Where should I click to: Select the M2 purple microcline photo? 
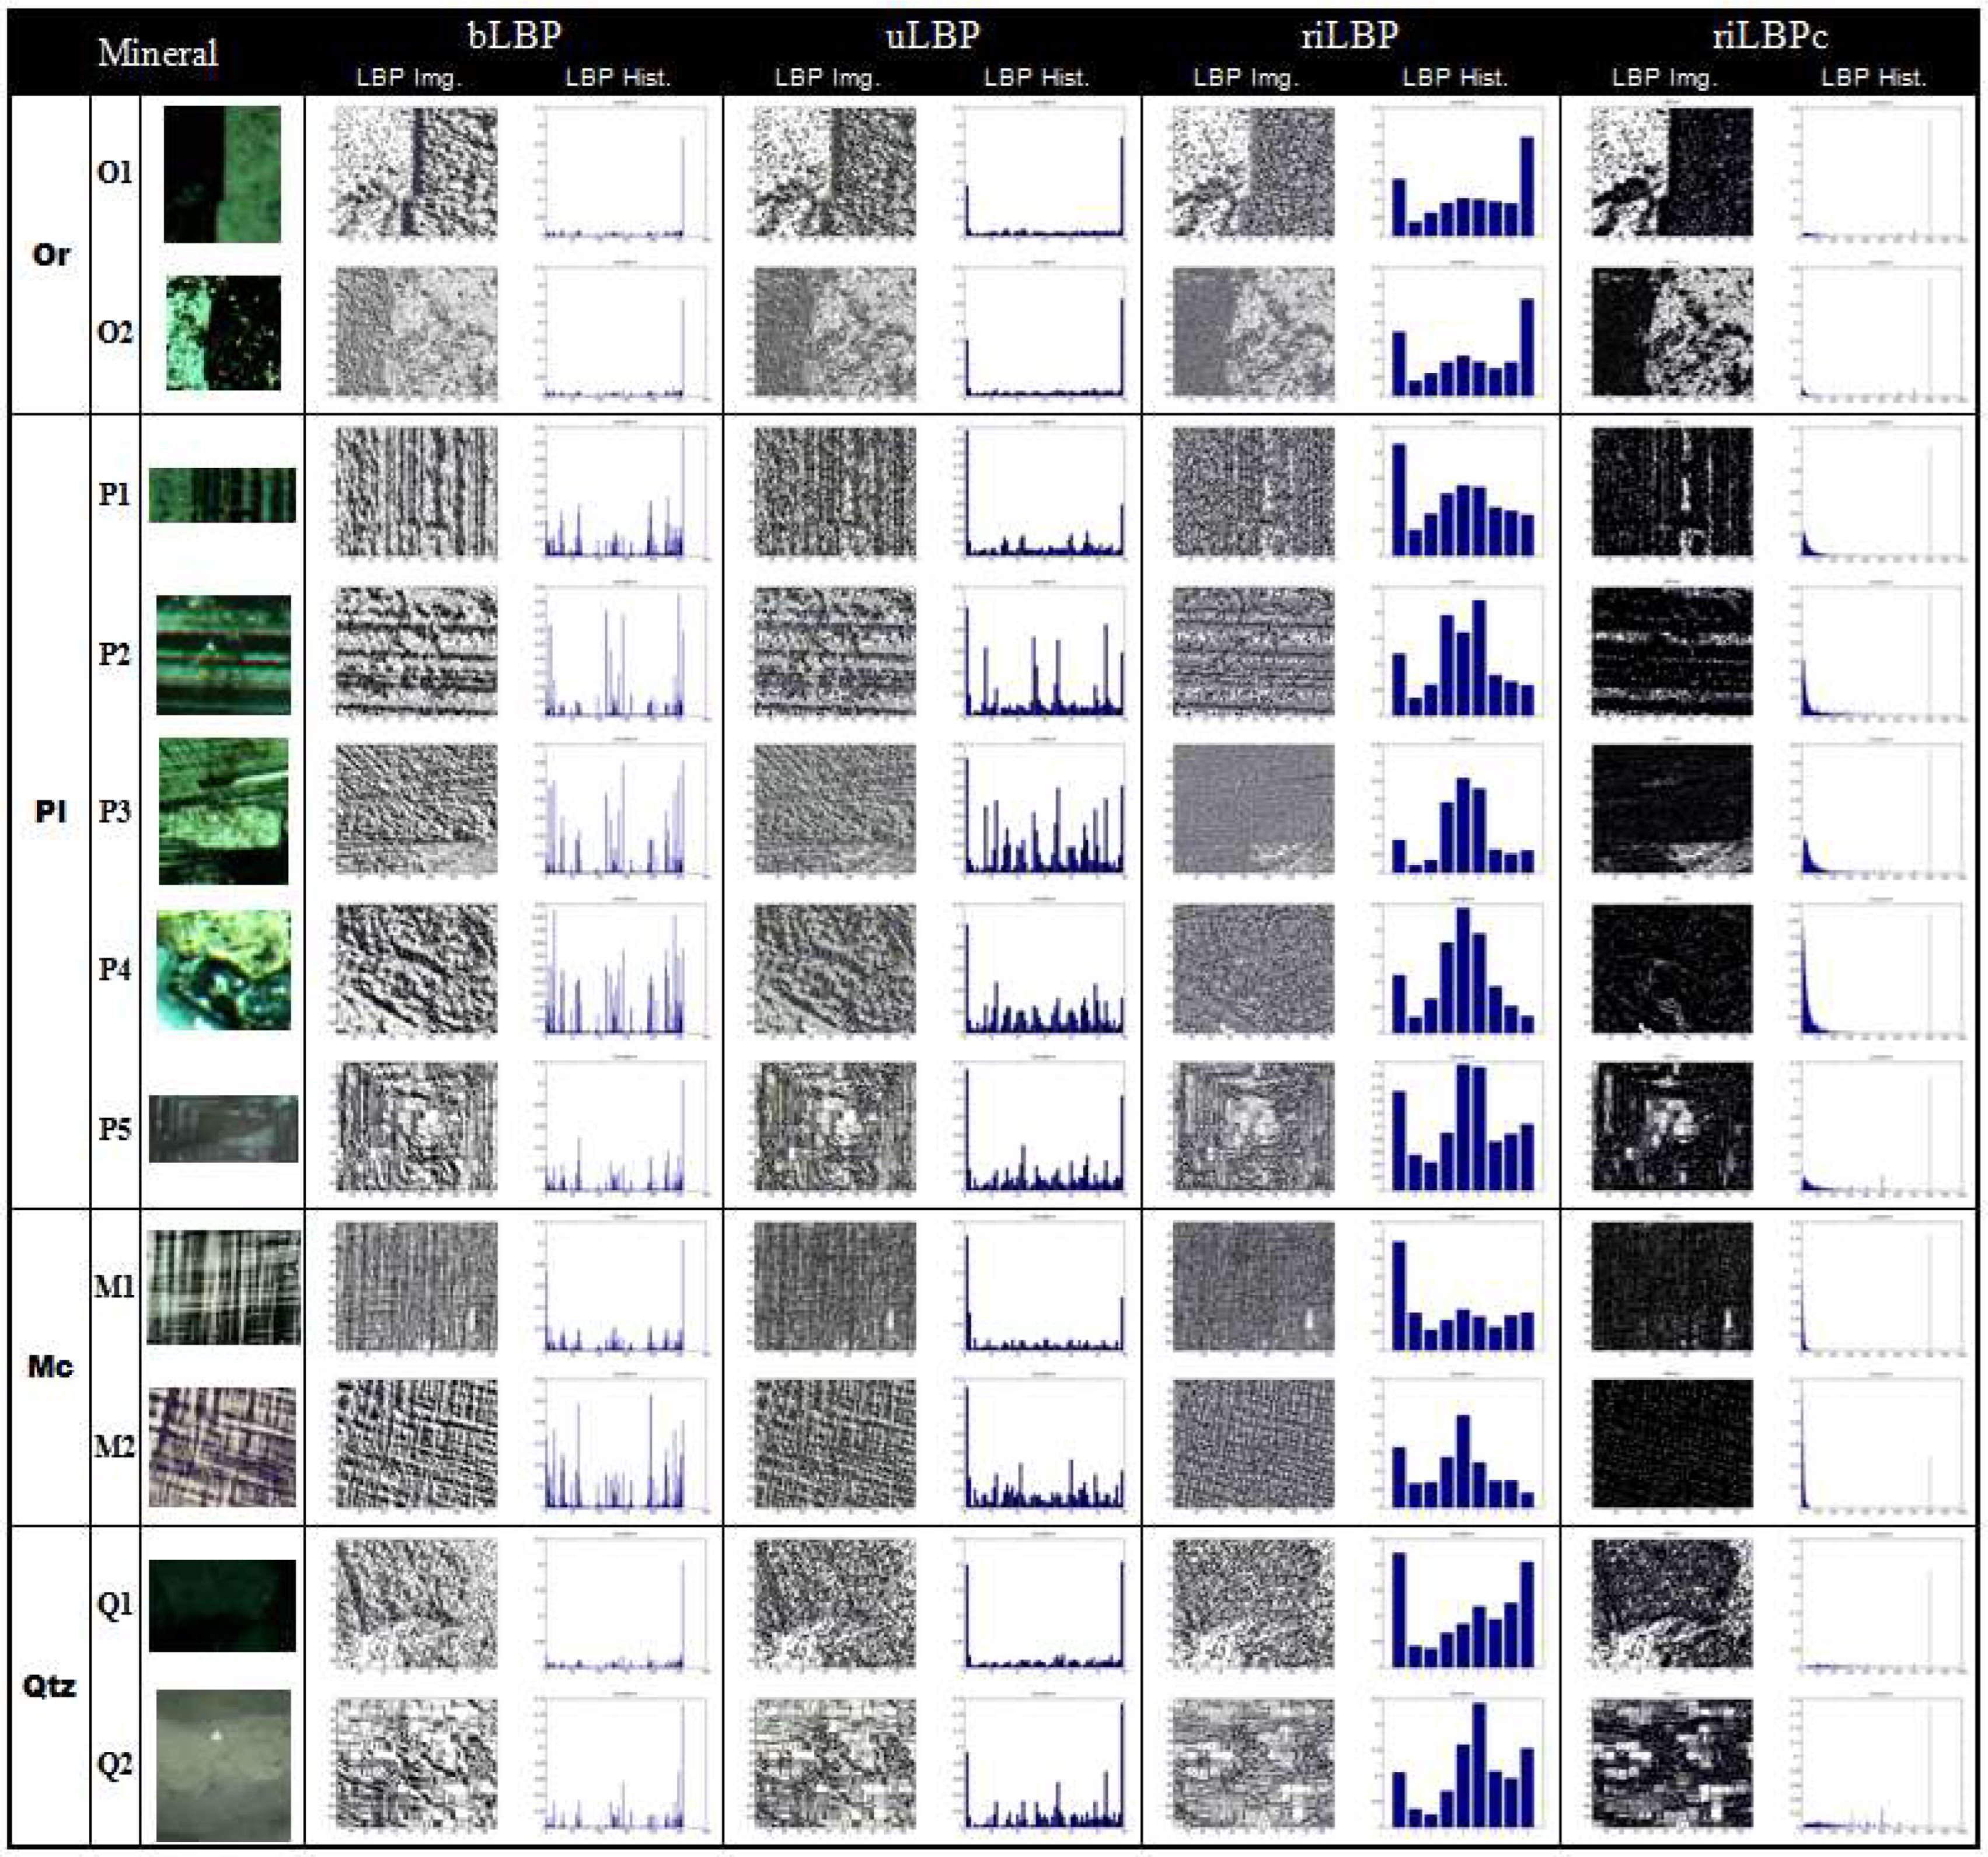pos(223,1446)
